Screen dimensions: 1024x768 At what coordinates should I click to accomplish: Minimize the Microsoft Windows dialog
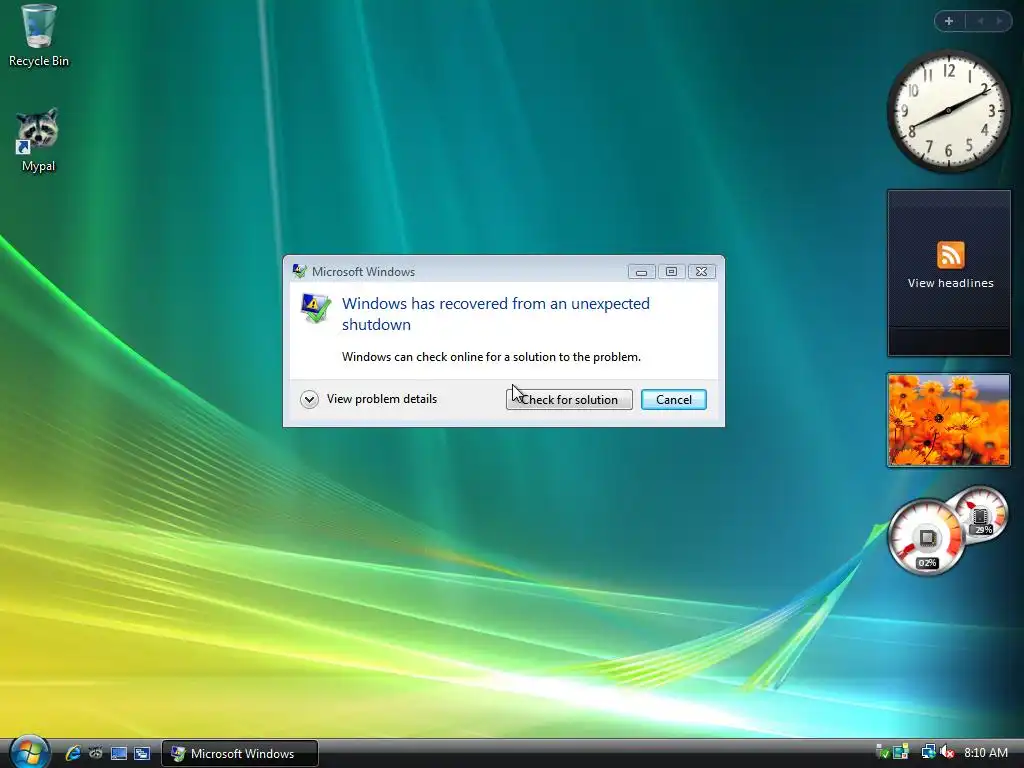tap(641, 272)
